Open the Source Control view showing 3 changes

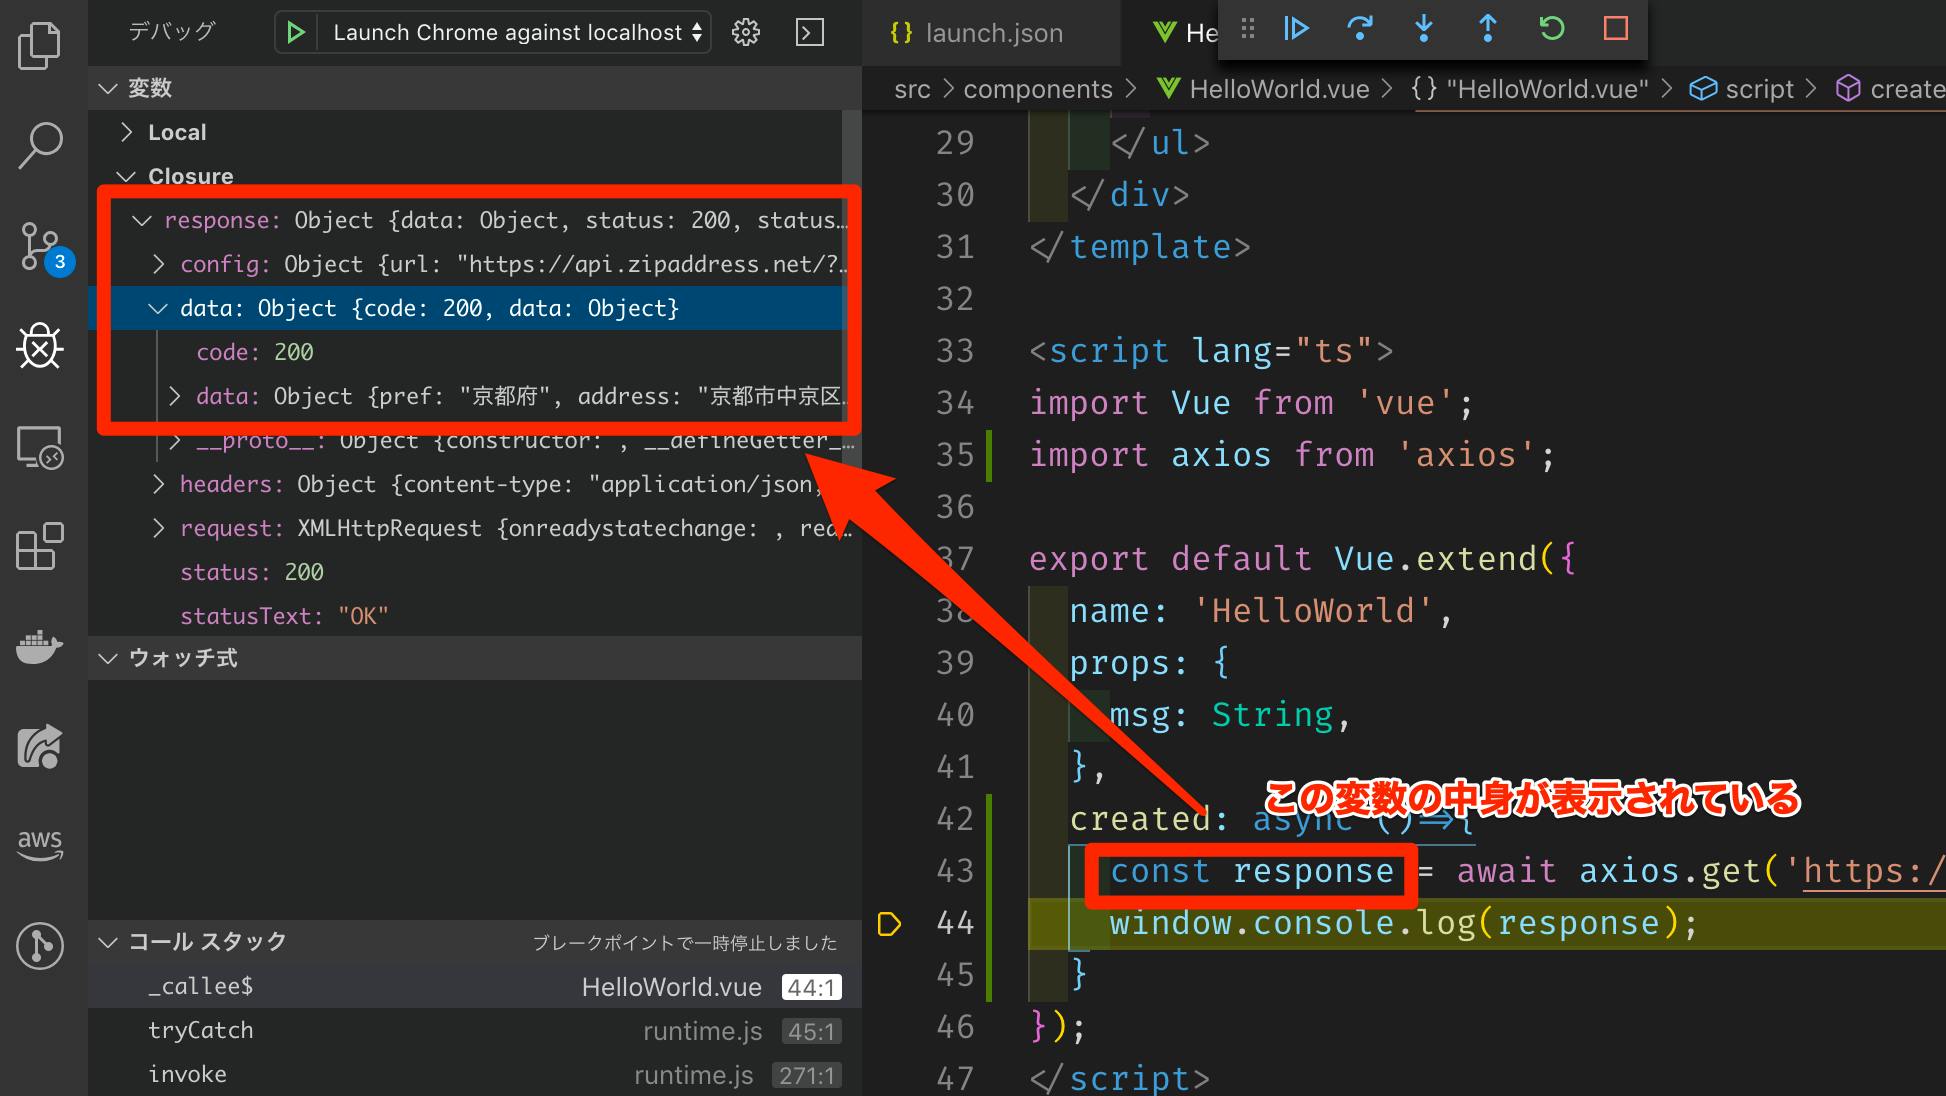[40, 247]
